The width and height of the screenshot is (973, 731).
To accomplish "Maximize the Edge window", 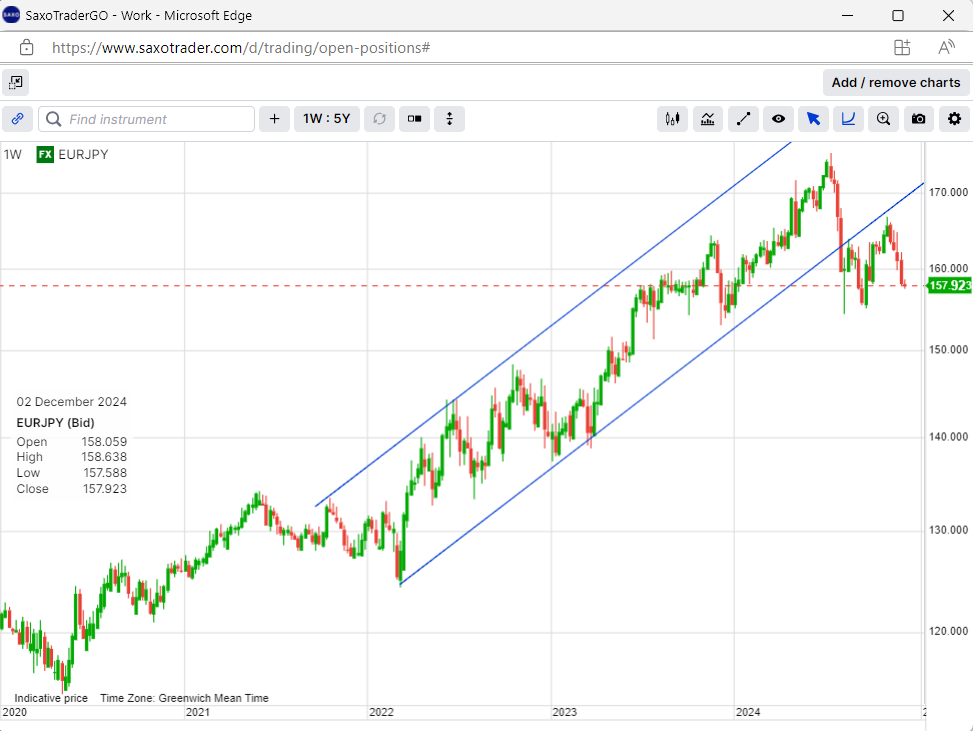I will coord(898,16).
